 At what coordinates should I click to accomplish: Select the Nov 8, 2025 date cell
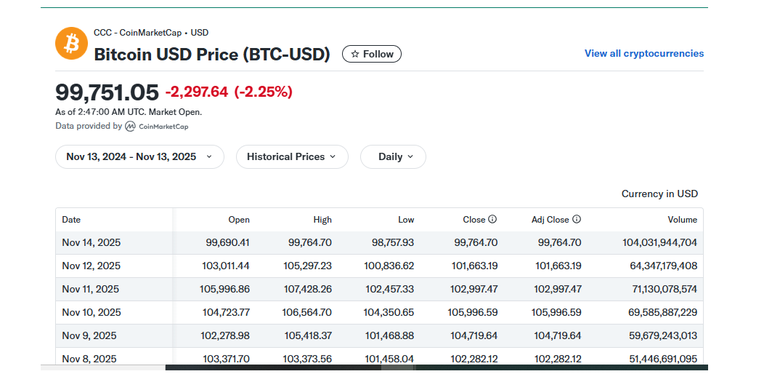pos(89,359)
